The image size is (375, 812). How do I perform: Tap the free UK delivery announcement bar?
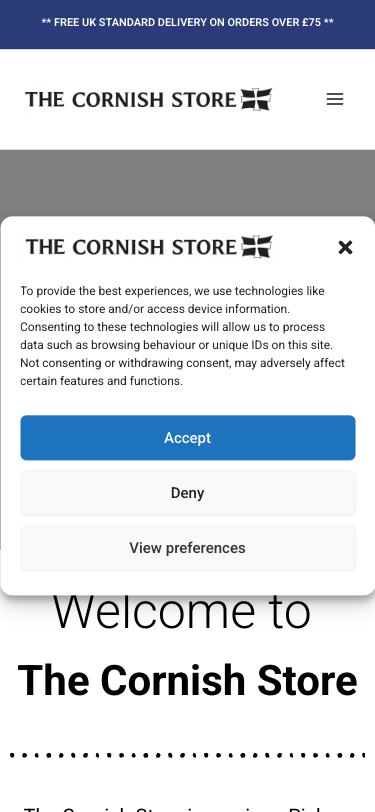(x=188, y=22)
